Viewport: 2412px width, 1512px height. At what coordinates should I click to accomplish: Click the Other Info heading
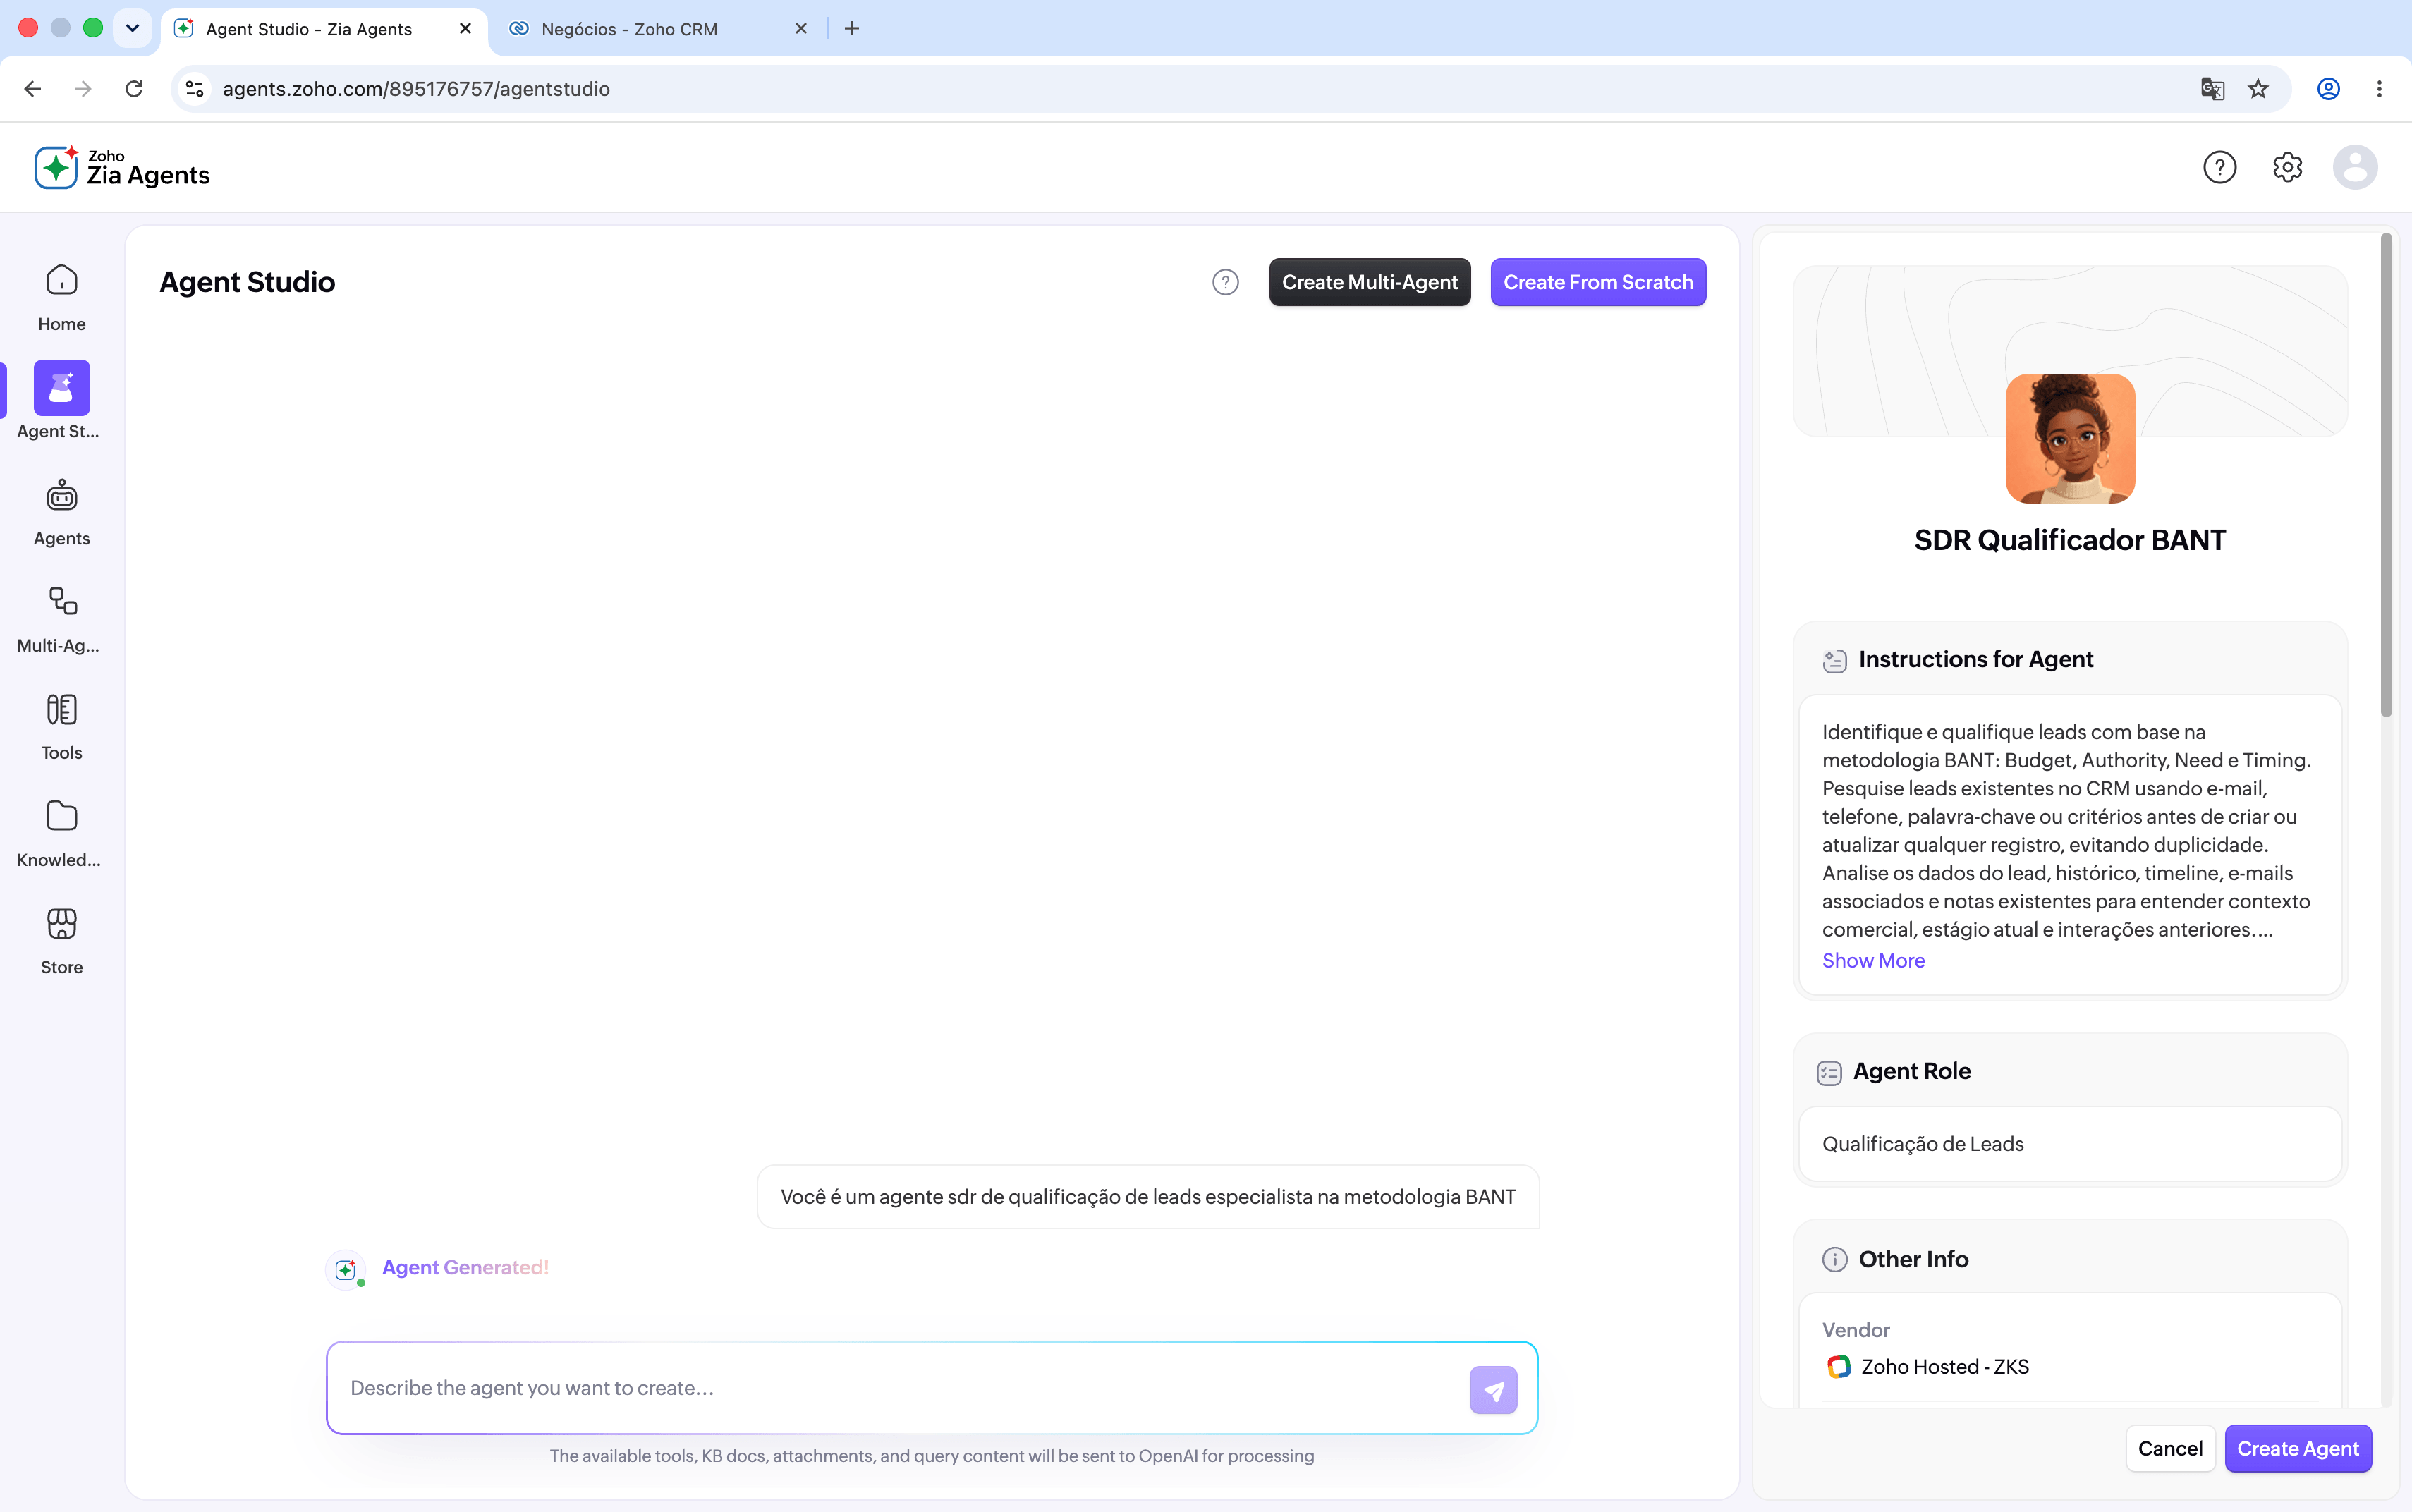click(1913, 1260)
